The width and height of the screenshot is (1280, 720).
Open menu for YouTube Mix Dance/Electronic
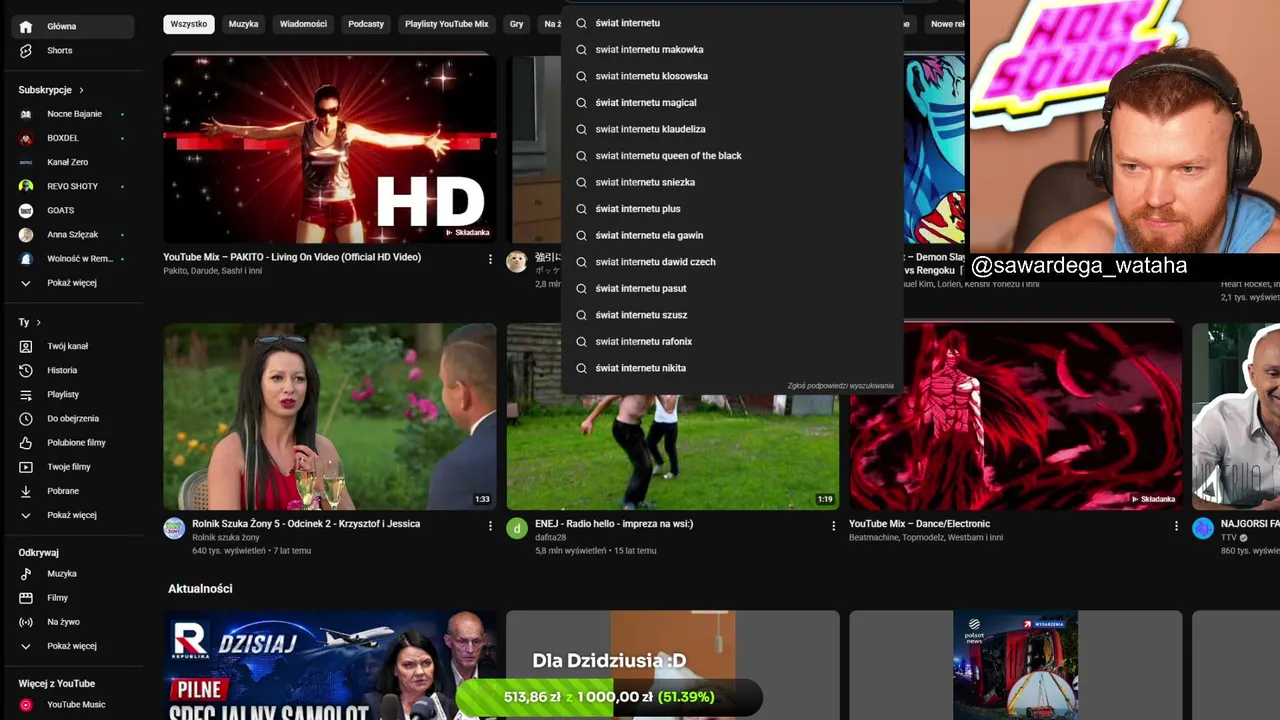coord(1176,526)
